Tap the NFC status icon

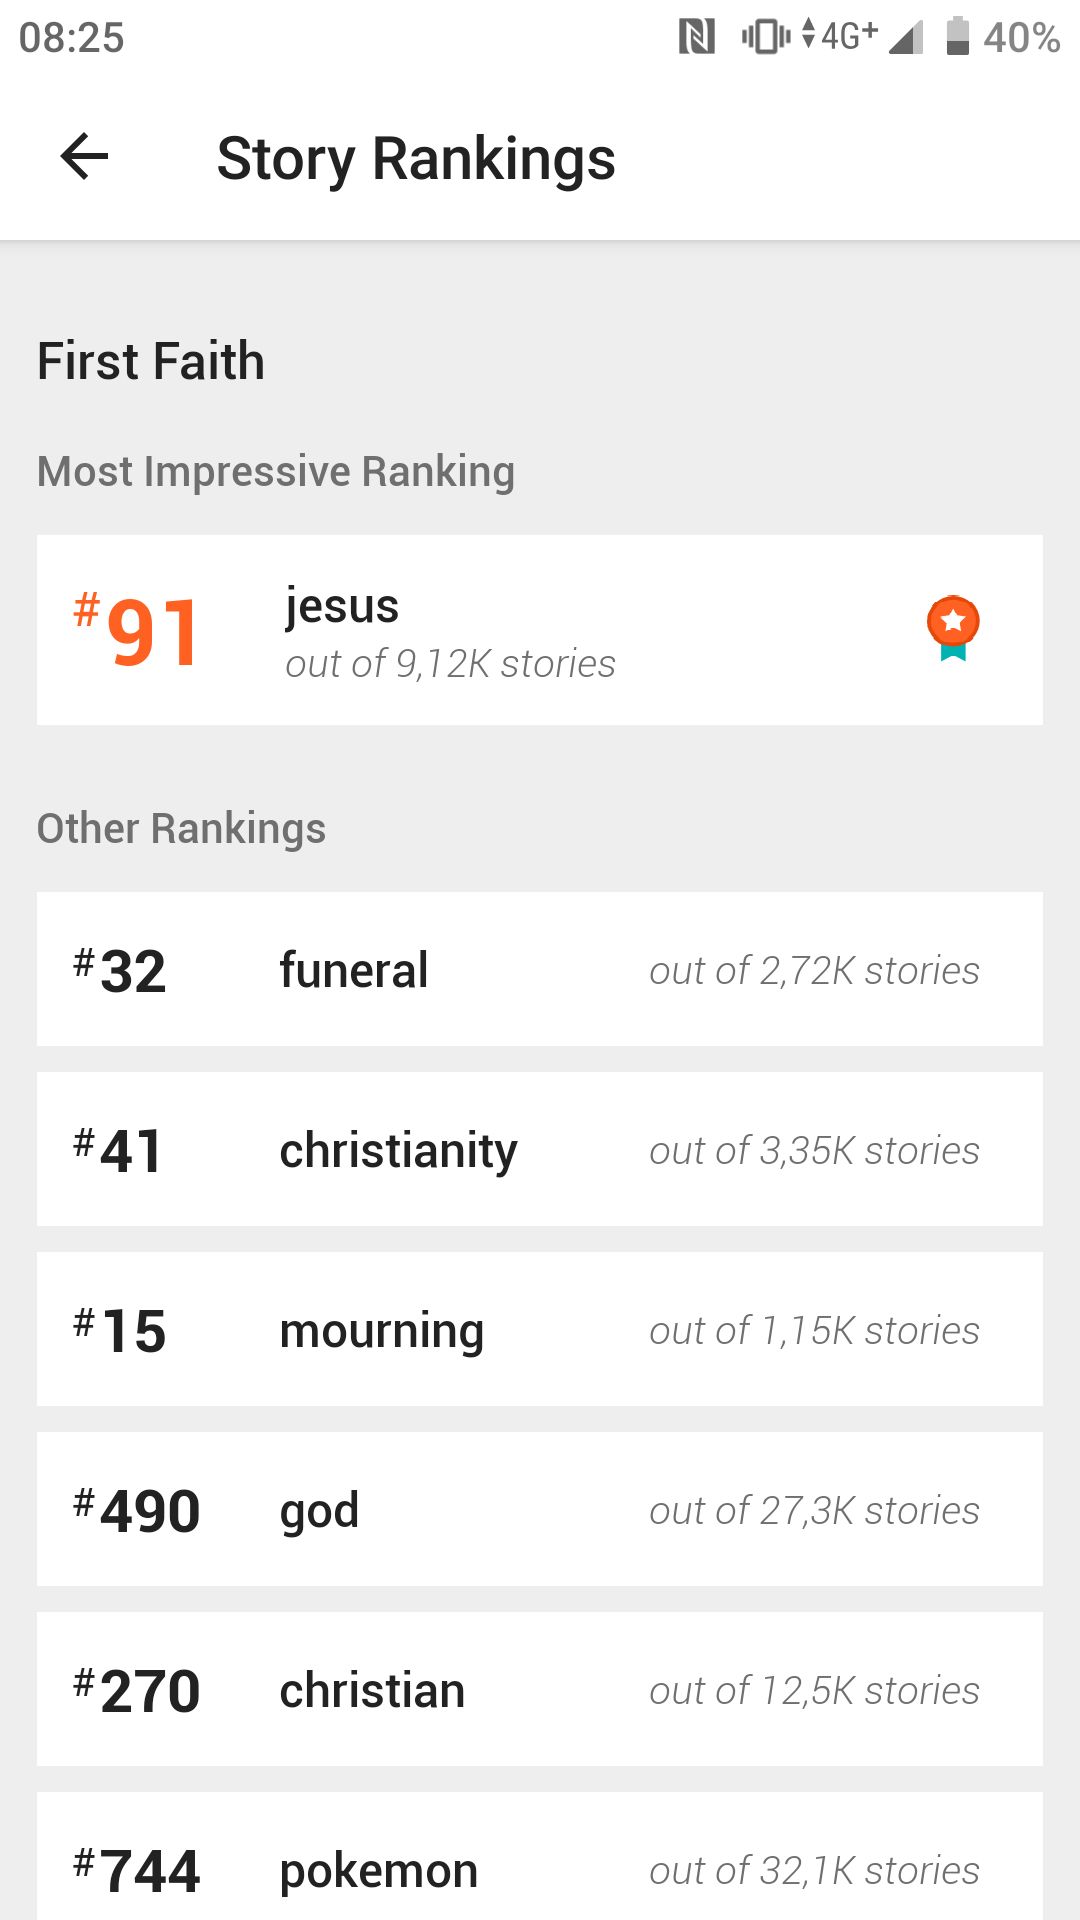pos(697,37)
